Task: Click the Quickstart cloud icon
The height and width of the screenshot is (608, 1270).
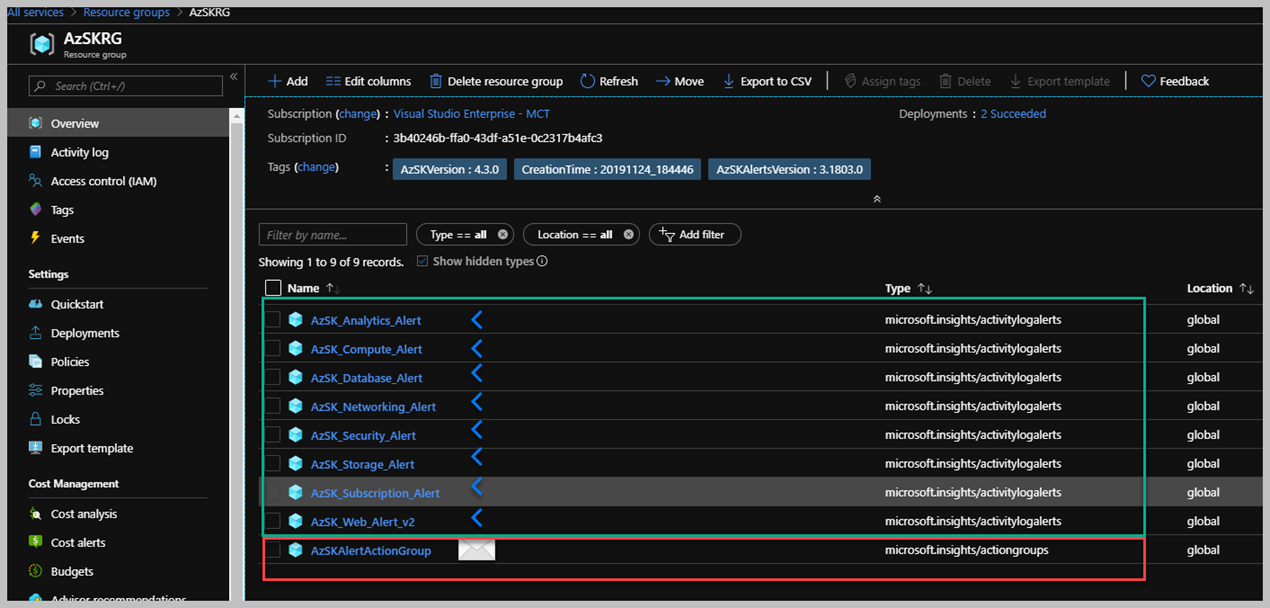Action: pos(36,304)
